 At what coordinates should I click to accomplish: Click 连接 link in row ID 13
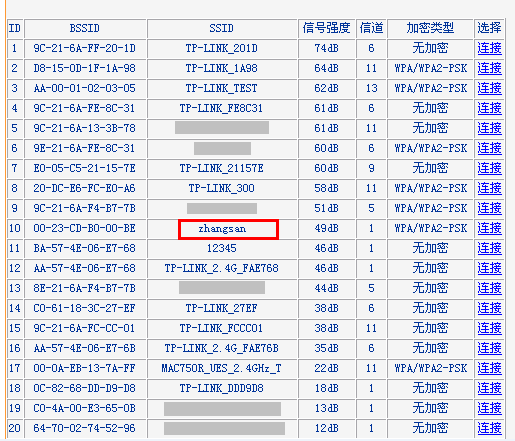[489, 288]
